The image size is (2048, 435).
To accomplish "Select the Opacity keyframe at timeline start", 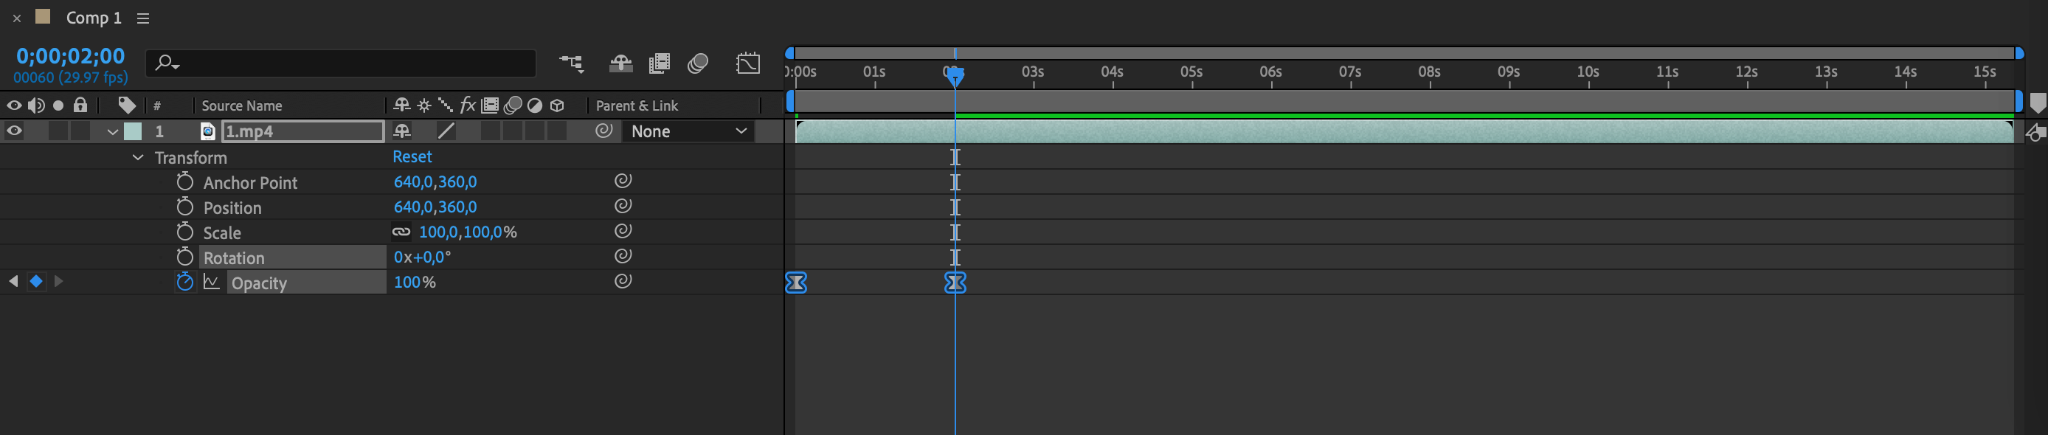I will pos(796,283).
